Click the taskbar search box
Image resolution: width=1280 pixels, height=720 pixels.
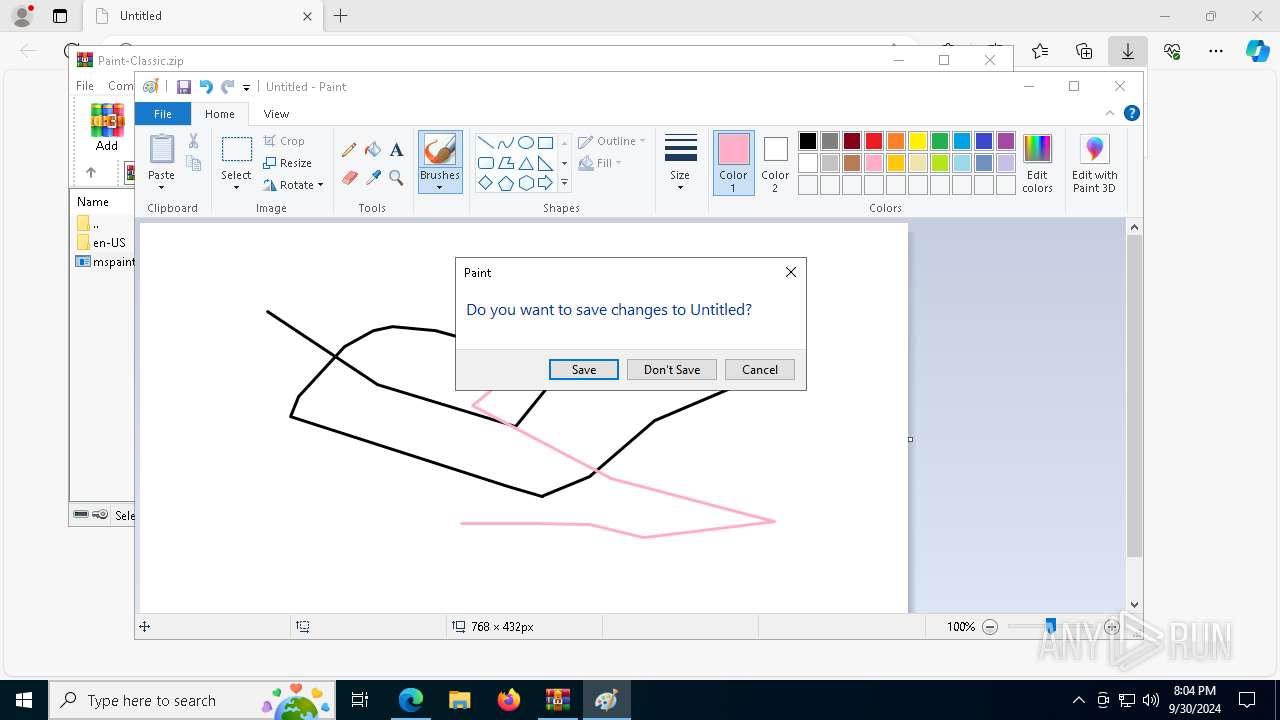(x=192, y=700)
